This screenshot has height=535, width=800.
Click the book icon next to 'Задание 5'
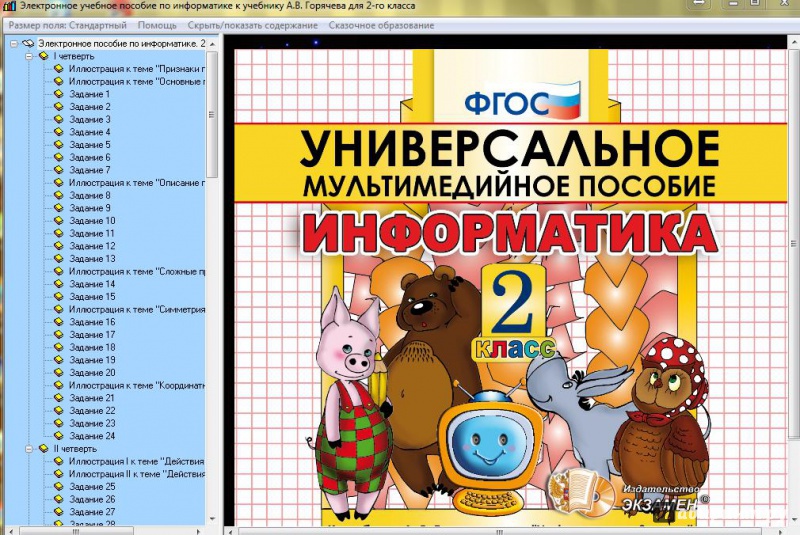pyautogui.click(x=59, y=144)
